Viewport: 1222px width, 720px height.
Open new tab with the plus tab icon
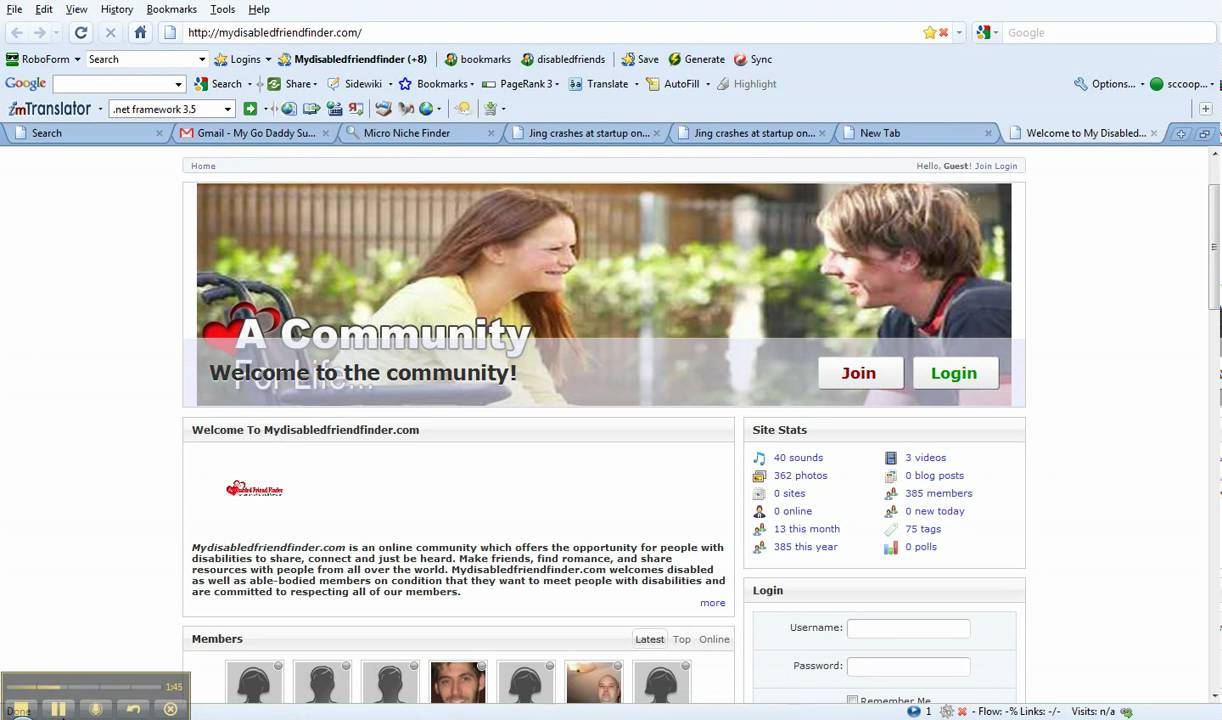(1181, 133)
